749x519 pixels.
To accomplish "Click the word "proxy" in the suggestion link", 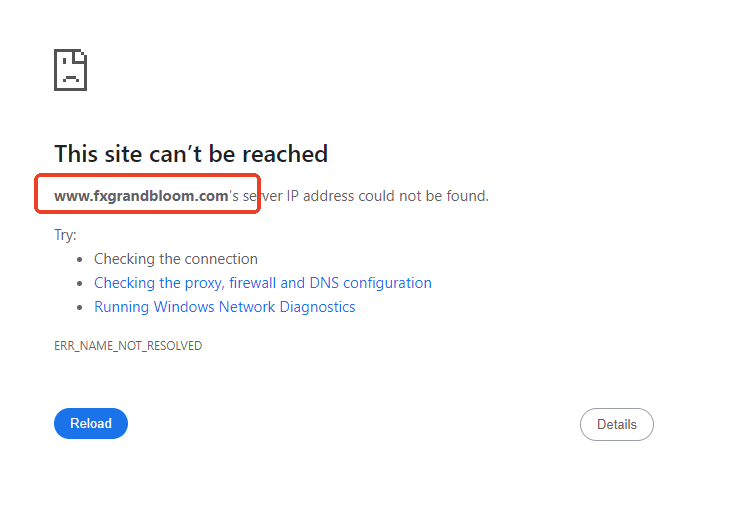I will click(201, 283).
